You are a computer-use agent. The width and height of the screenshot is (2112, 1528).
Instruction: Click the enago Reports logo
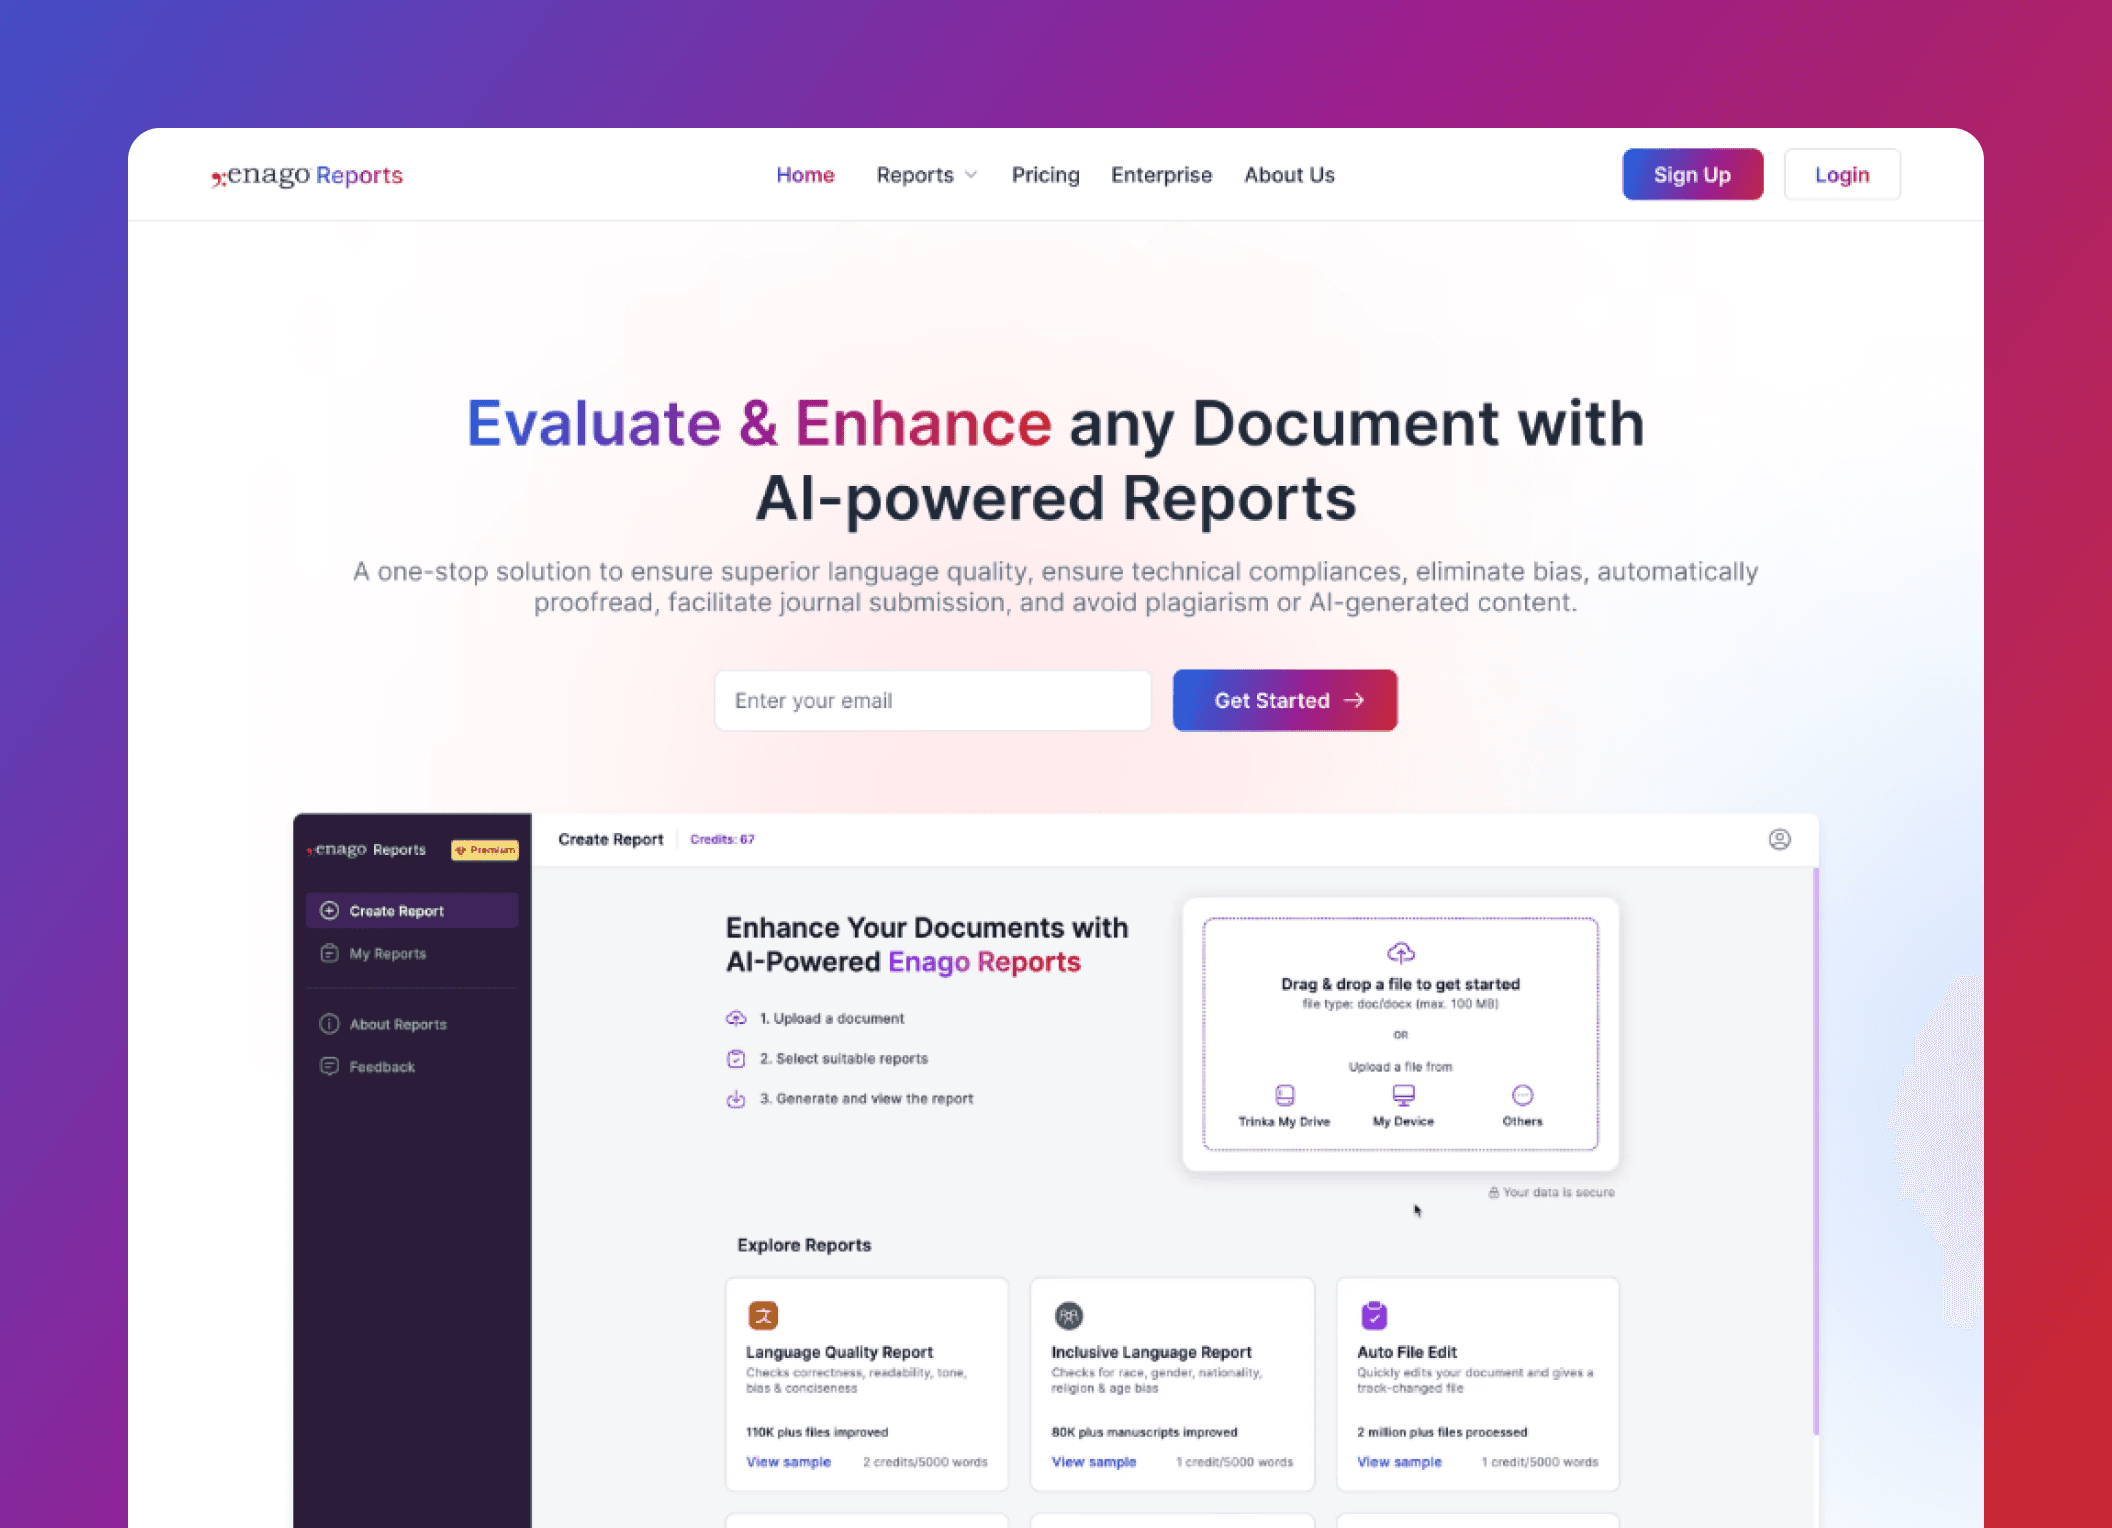pos(306,175)
